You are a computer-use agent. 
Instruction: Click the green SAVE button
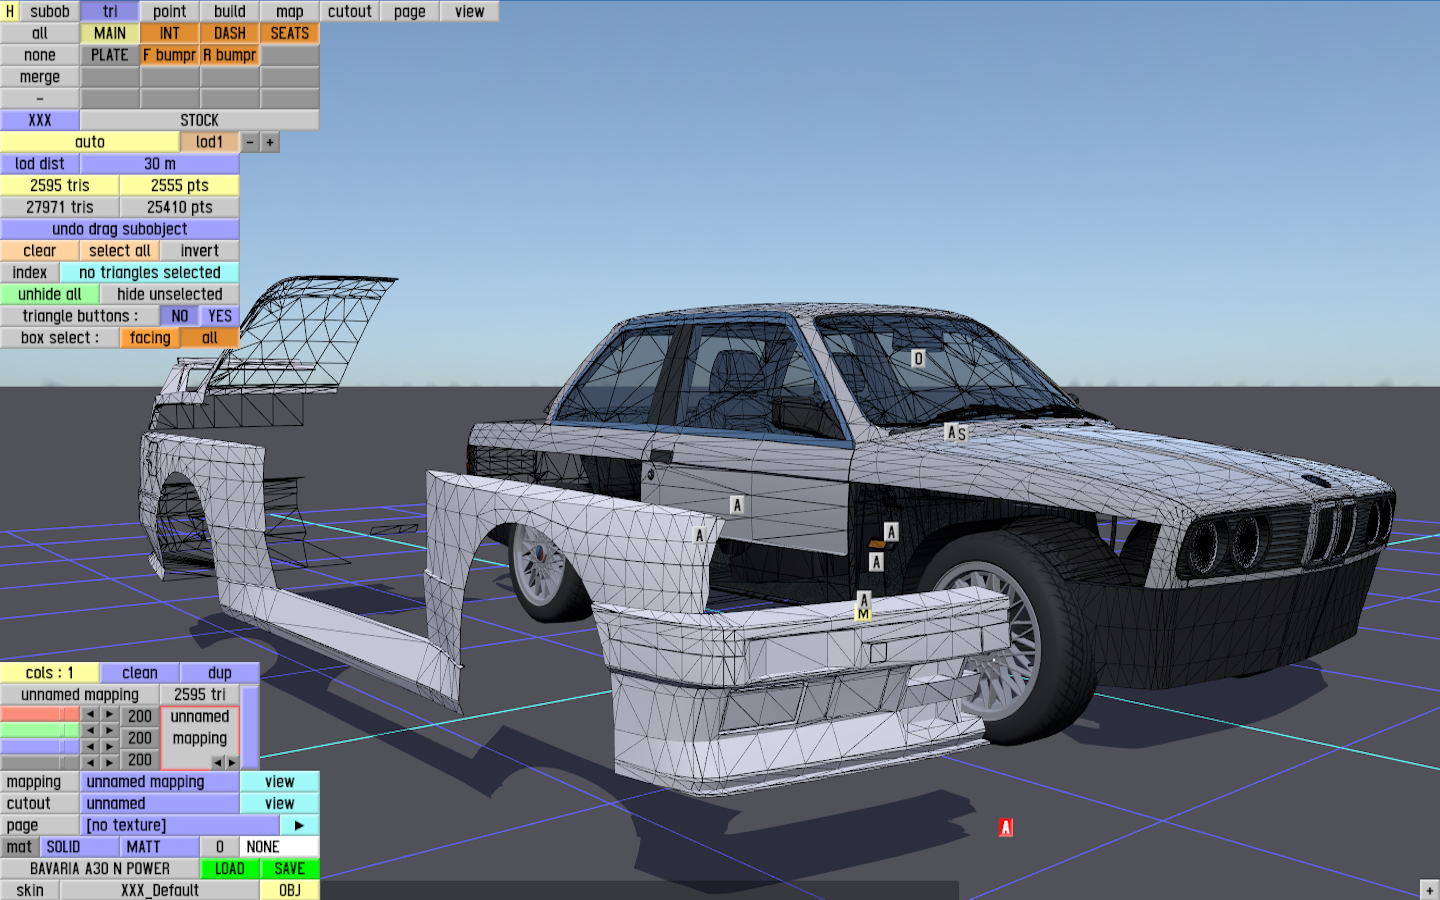[290, 869]
